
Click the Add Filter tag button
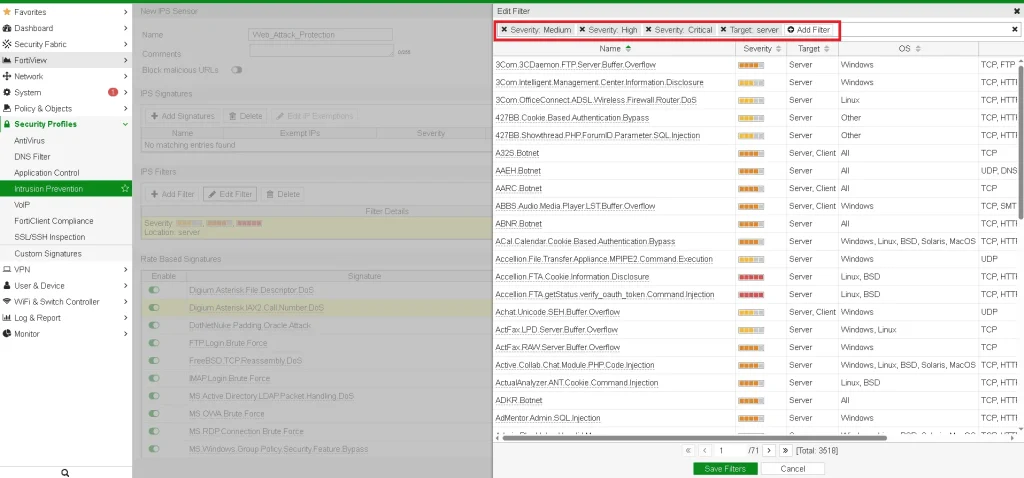[x=808, y=30]
